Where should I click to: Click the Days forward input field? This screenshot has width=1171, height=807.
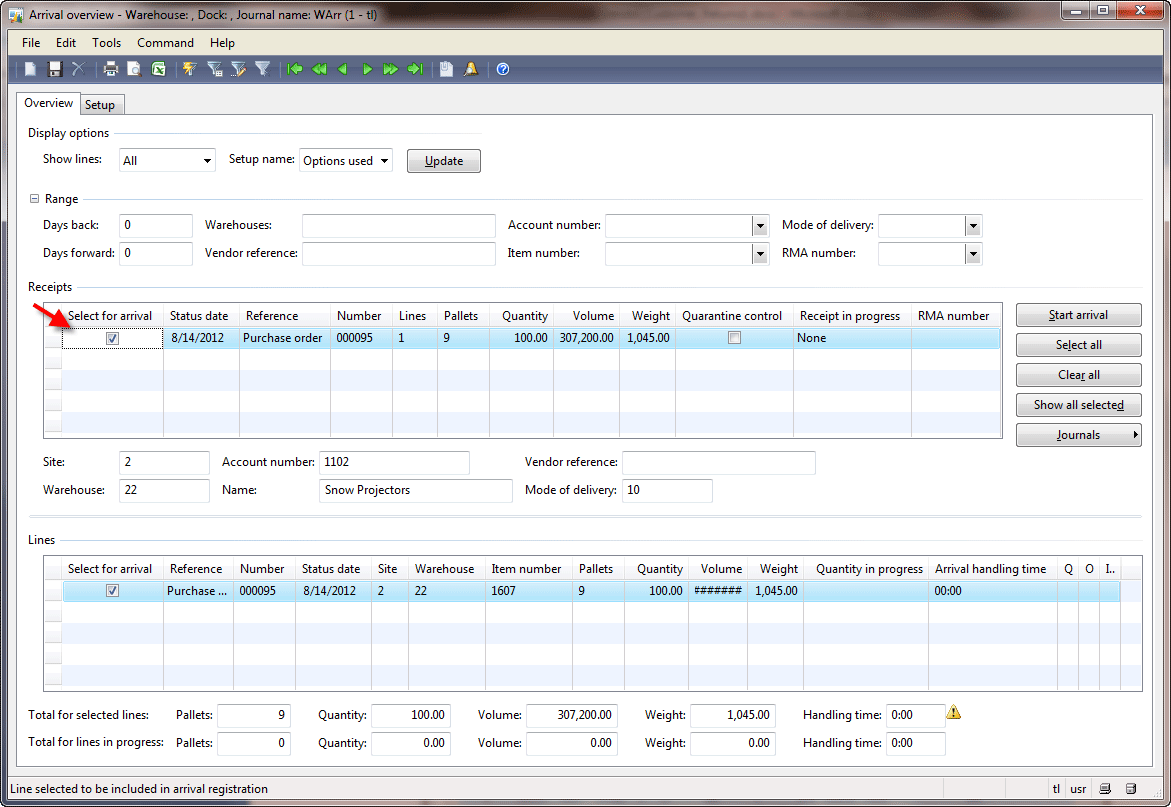pyautogui.click(x=155, y=254)
